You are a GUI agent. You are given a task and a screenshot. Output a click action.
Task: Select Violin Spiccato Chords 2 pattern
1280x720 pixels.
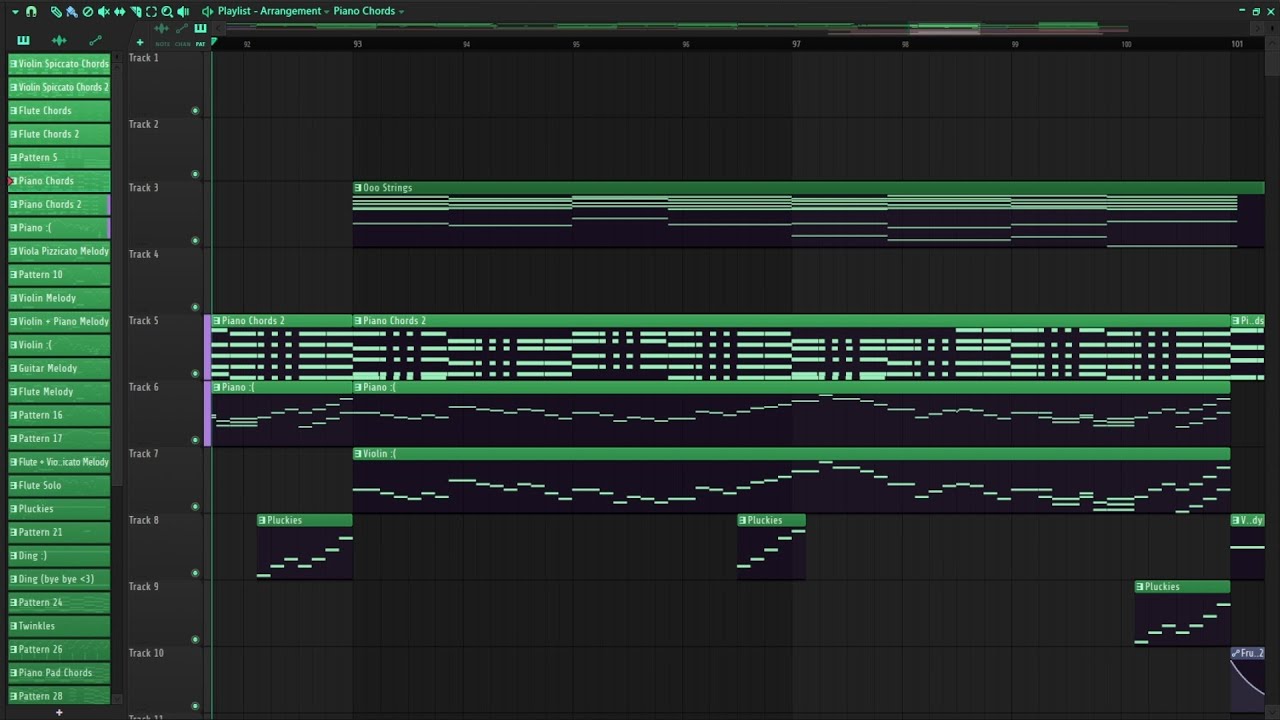(59, 87)
